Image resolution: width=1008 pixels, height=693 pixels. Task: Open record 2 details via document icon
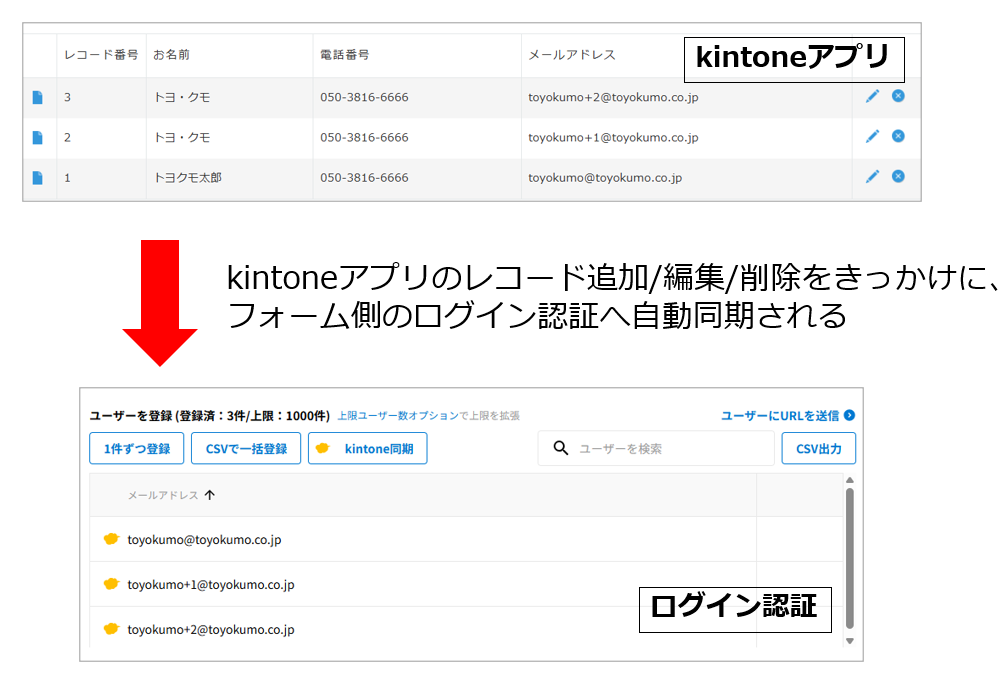38,137
